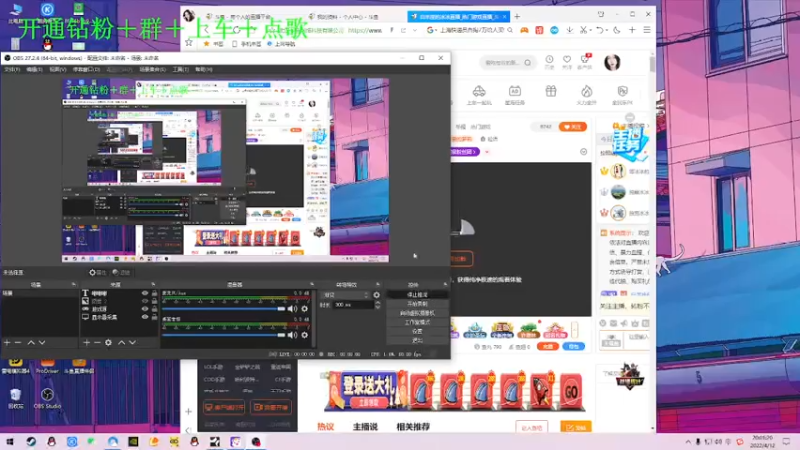Screen dimensions: 800x450
Task: Move the scene down with the arrow icon
Action: click(x=42, y=342)
